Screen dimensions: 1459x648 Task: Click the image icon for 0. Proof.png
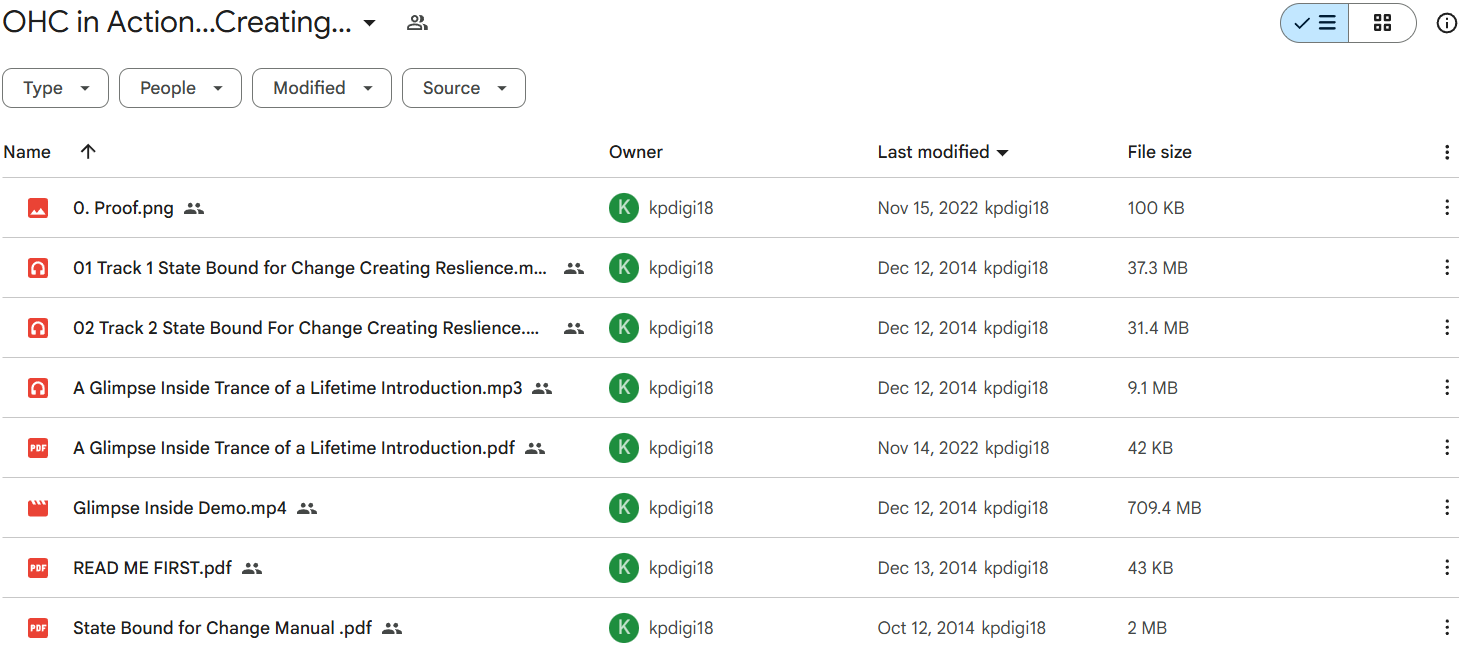[38, 208]
